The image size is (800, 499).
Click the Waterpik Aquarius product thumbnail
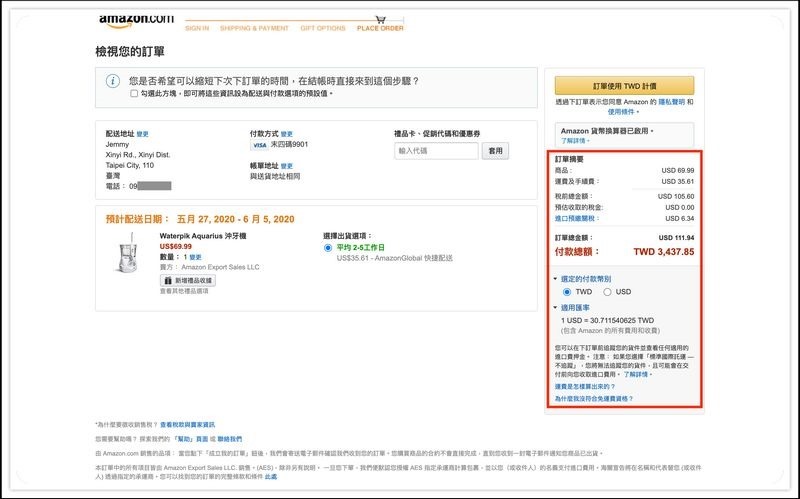coord(127,253)
